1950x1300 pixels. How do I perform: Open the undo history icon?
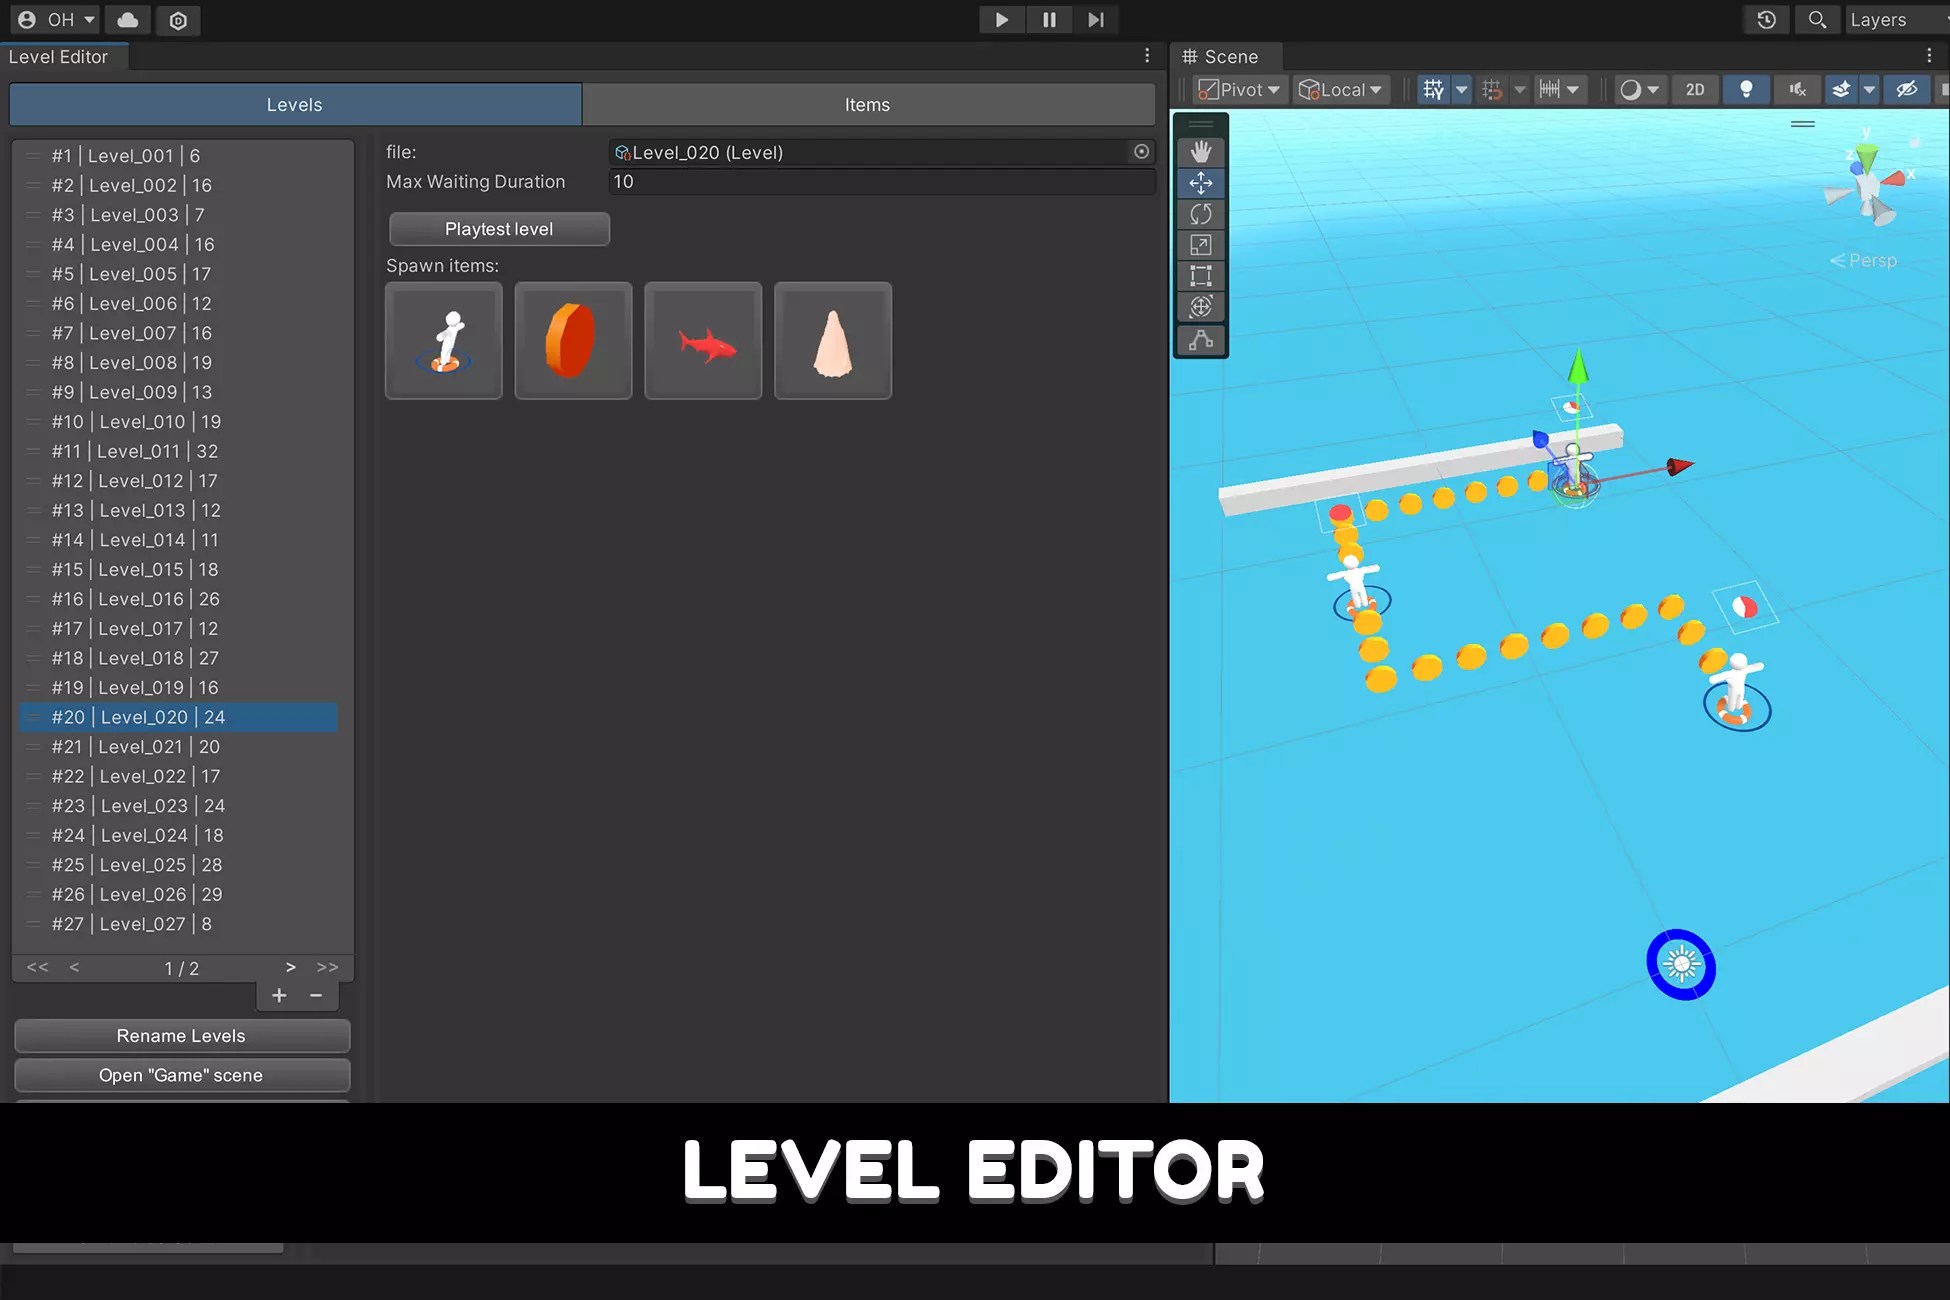1766,20
